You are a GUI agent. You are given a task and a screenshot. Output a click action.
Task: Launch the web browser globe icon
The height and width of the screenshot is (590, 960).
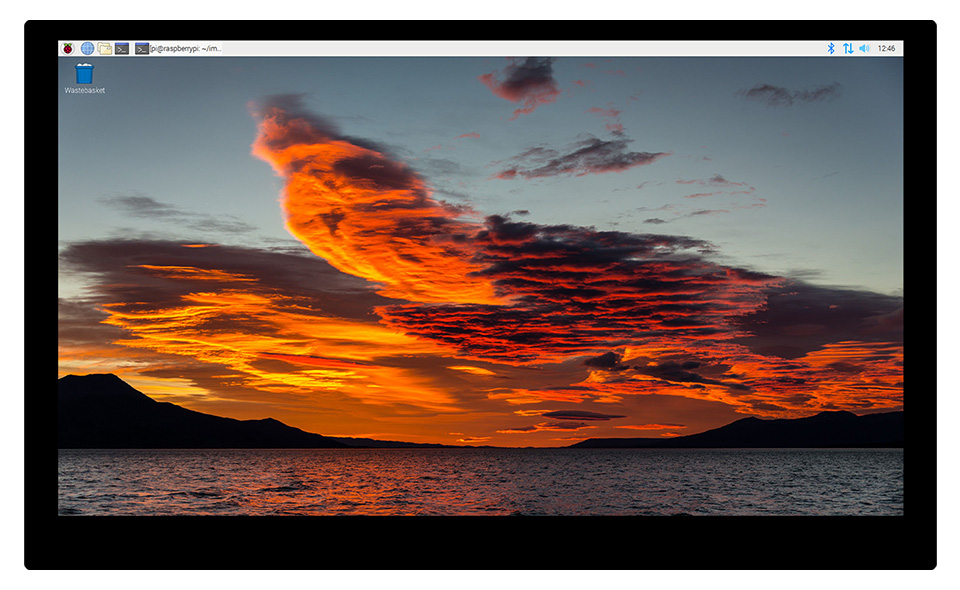(x=87, y=48)
